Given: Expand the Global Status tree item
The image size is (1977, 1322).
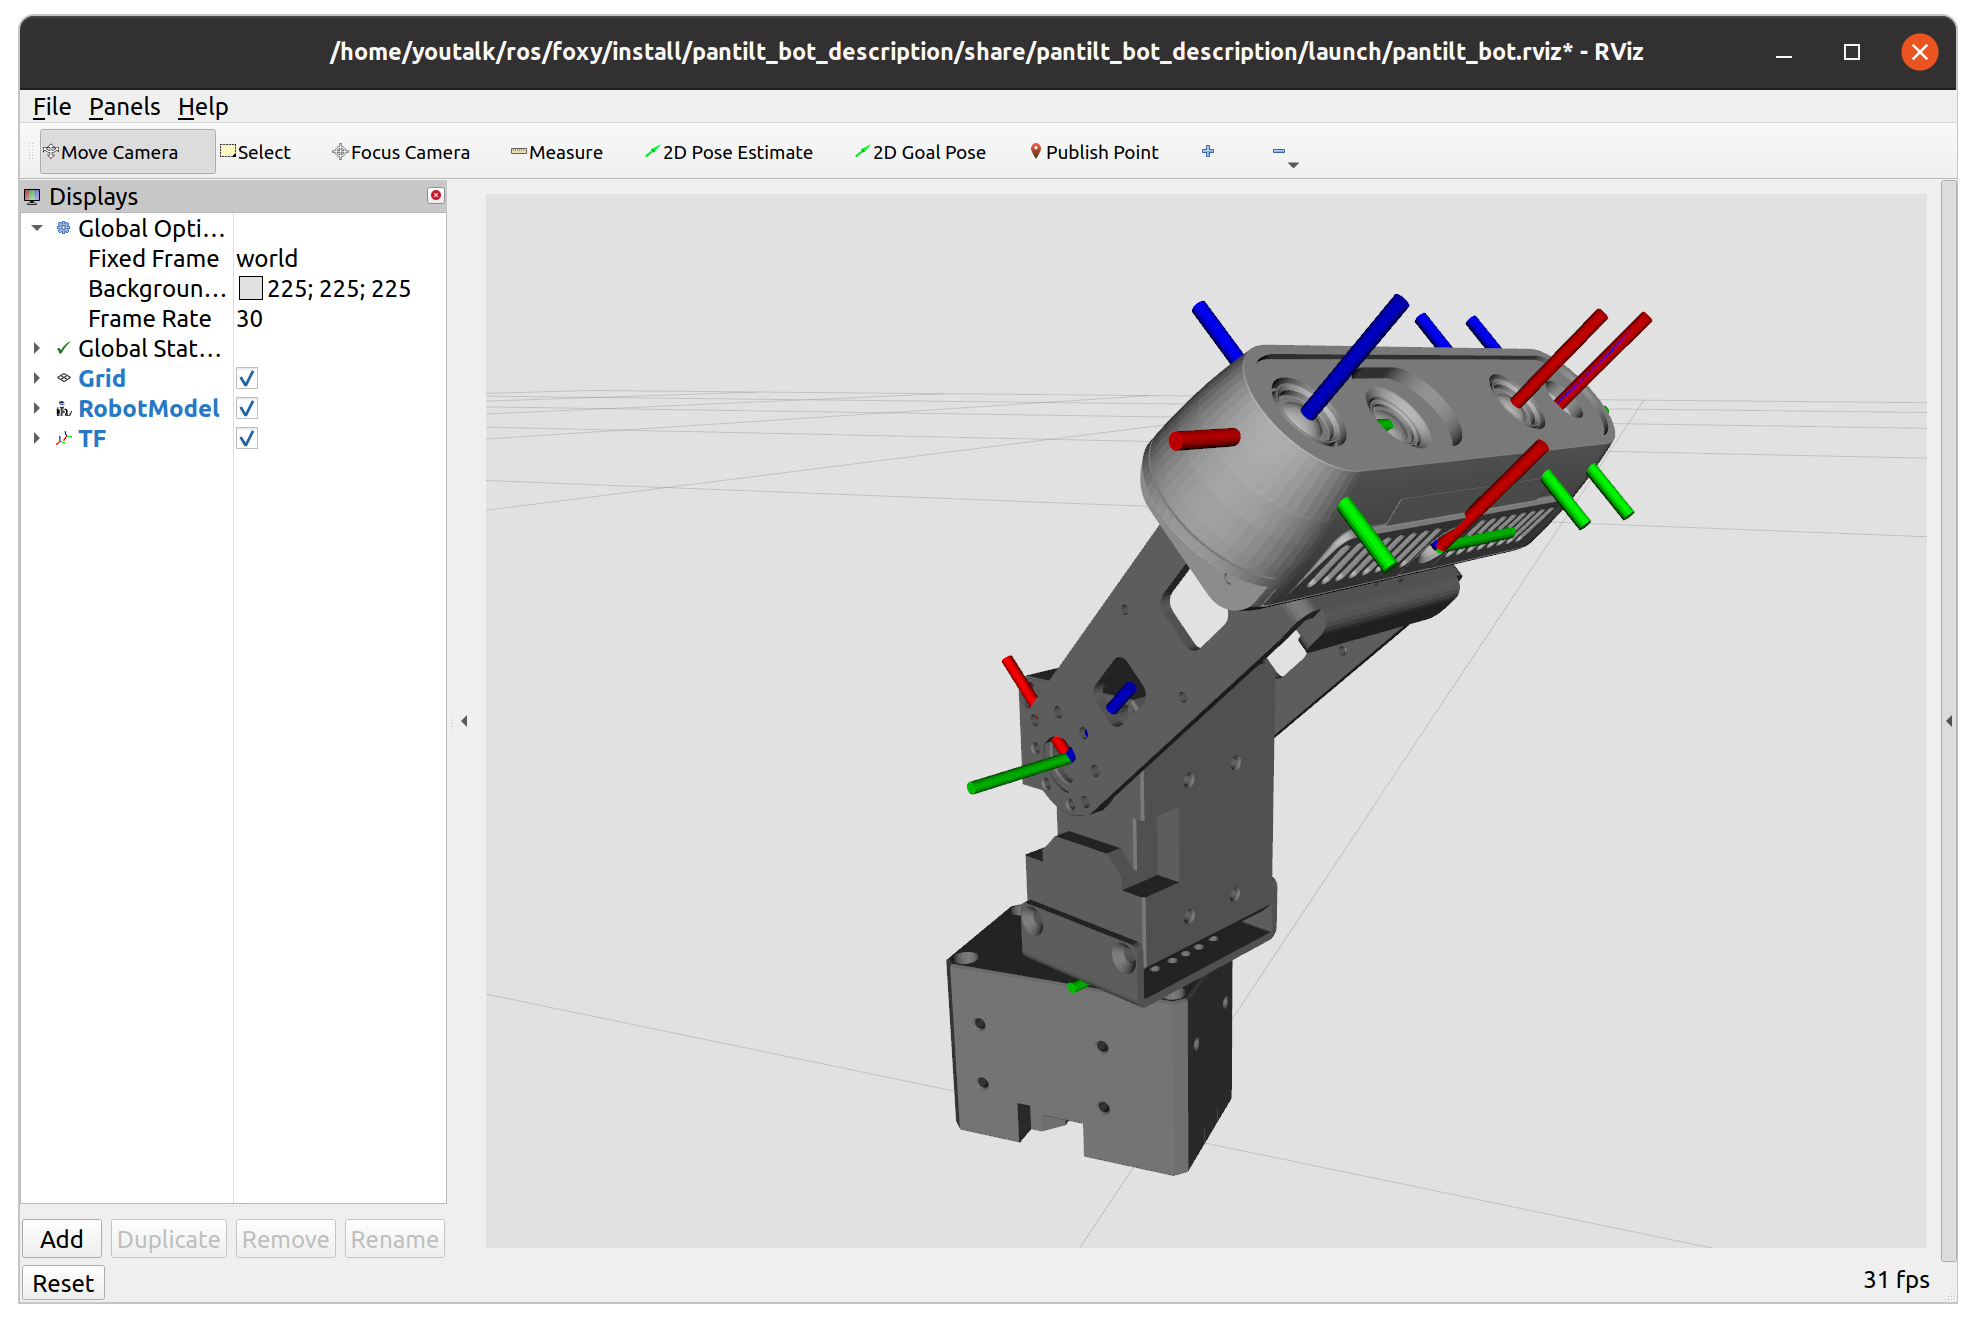Looking at the screenshot, I should [x=37, y=348].
